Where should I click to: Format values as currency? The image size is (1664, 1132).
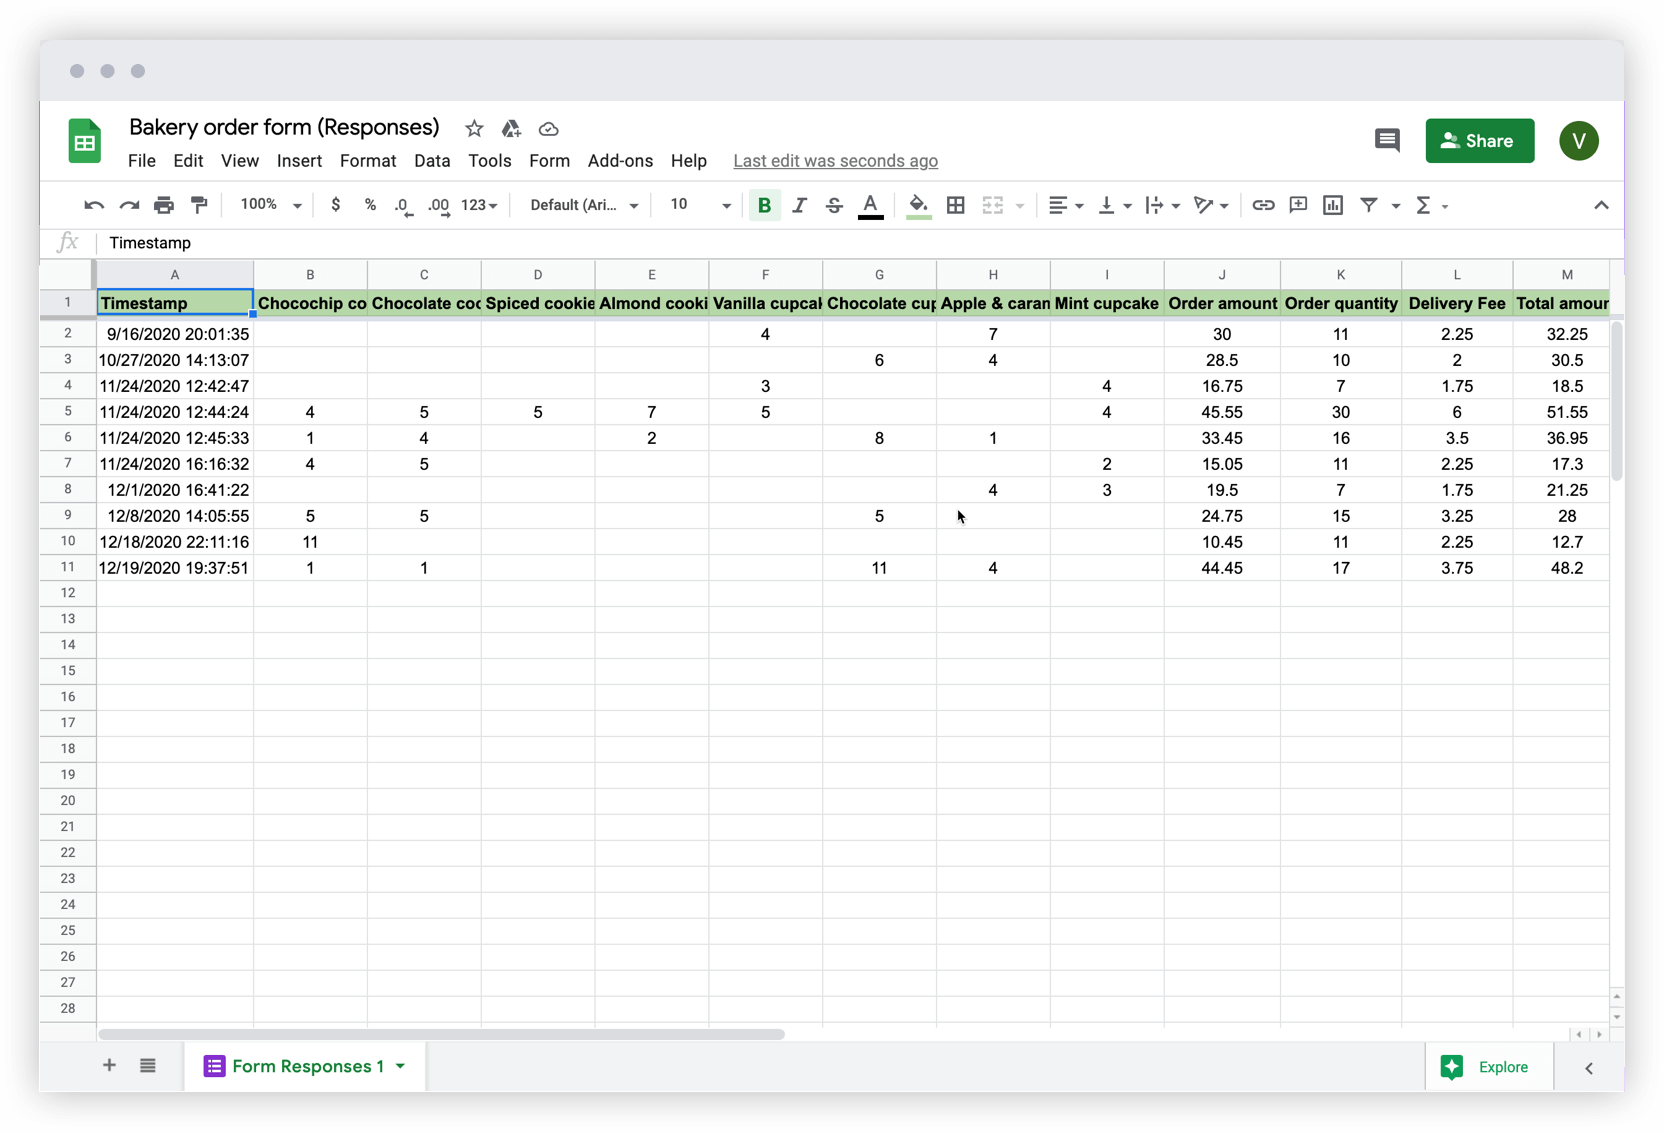pos(336,205)
